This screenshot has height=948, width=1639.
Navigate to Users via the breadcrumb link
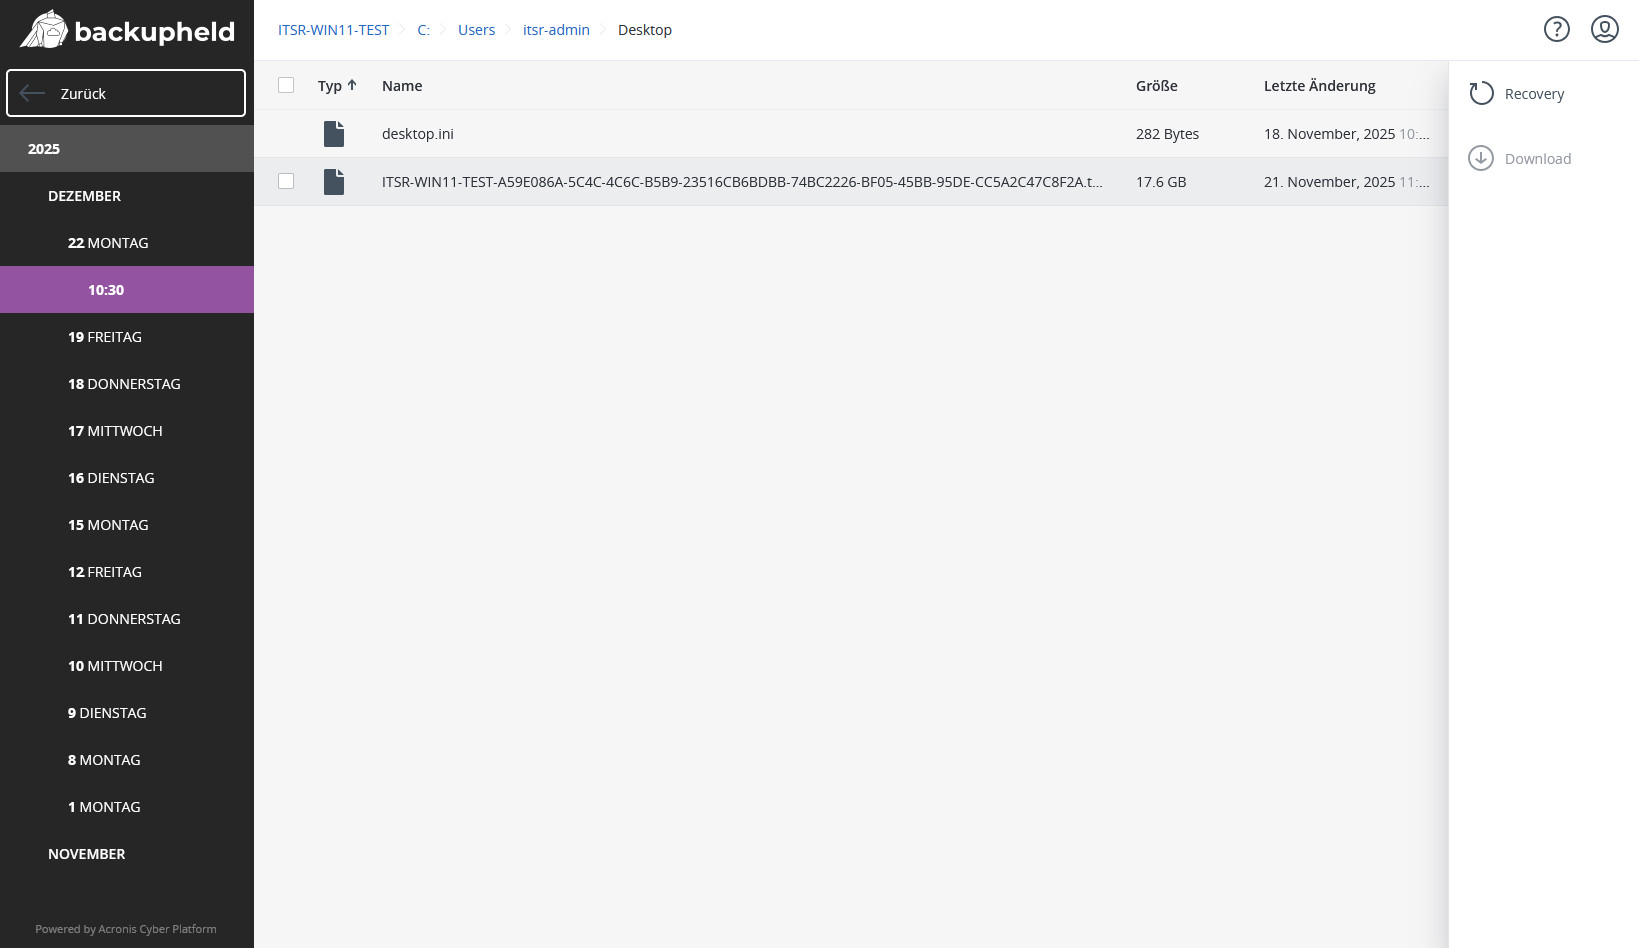(476, 29)
